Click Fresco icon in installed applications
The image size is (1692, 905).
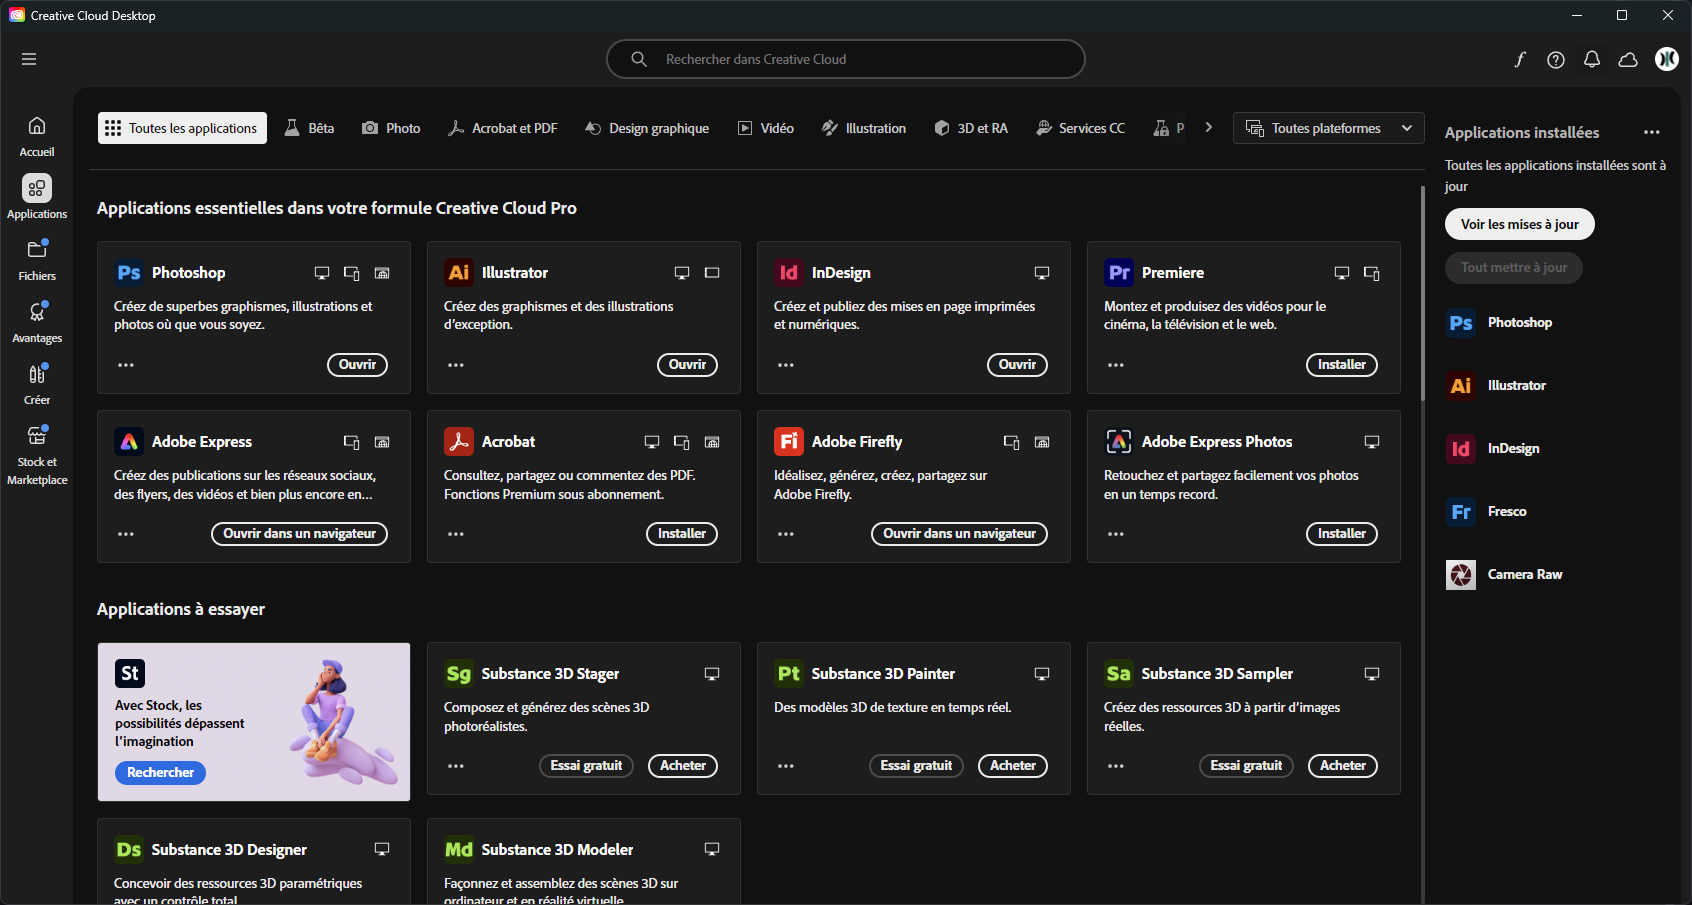pyautogui.click(x=1461, y=512)
